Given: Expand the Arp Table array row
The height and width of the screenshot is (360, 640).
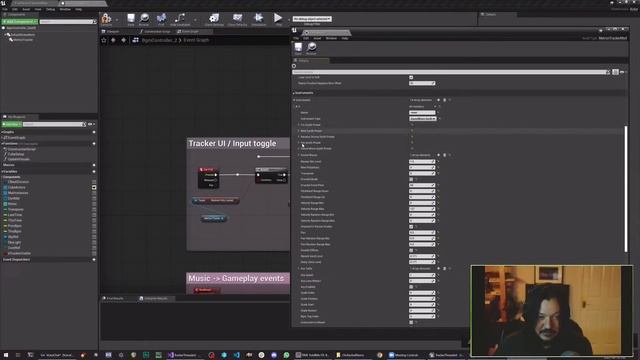Looking at the screenshot, I should 299,269.
